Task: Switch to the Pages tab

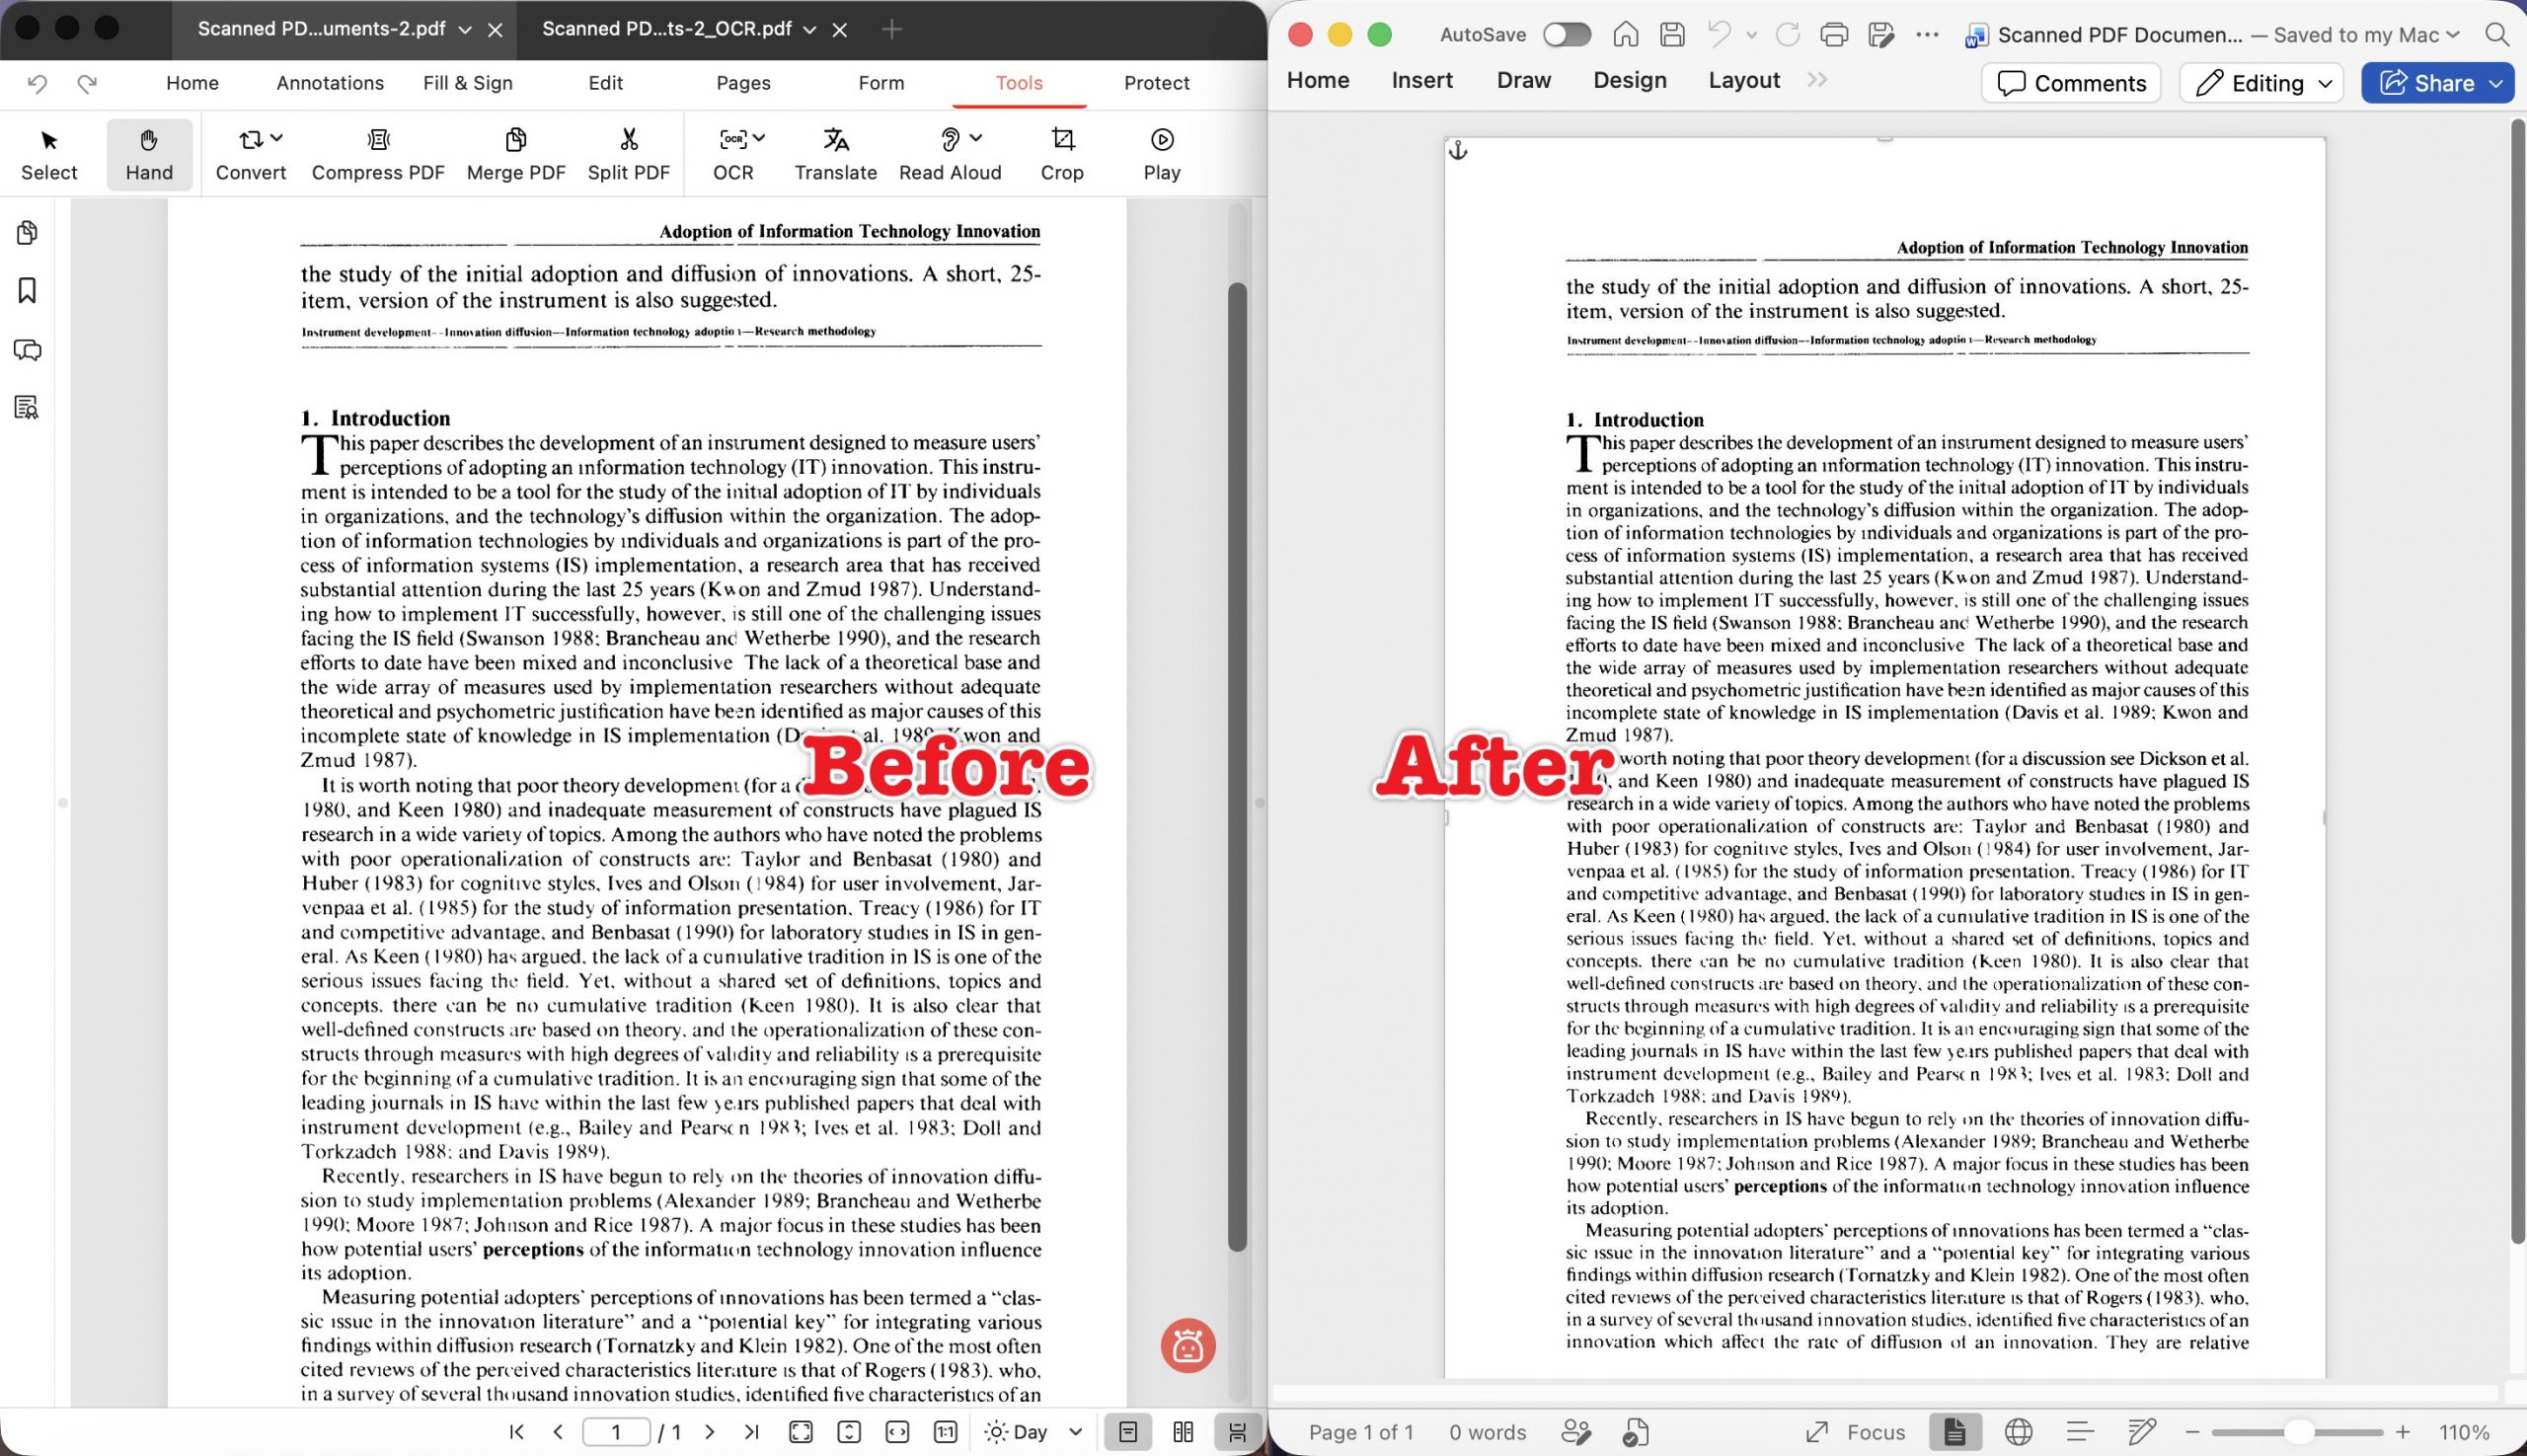Action: click(x=743, y=83)
